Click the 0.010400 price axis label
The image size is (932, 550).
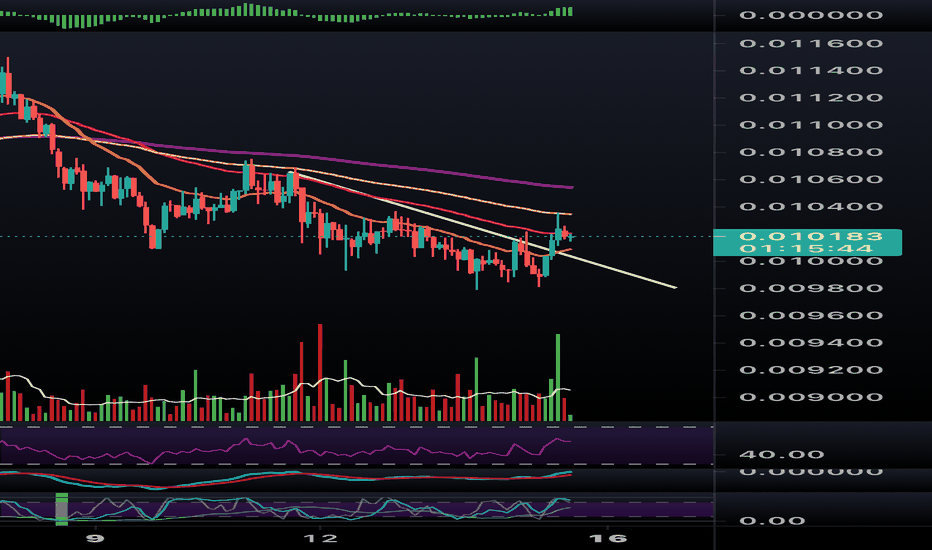pyautogui.click(x=811, y=207)
